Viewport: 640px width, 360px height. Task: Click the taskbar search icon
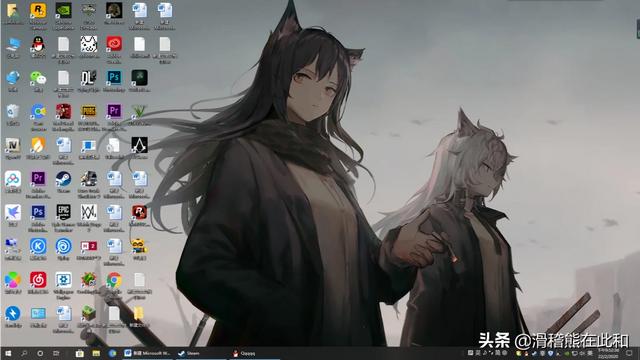point(24,353)
